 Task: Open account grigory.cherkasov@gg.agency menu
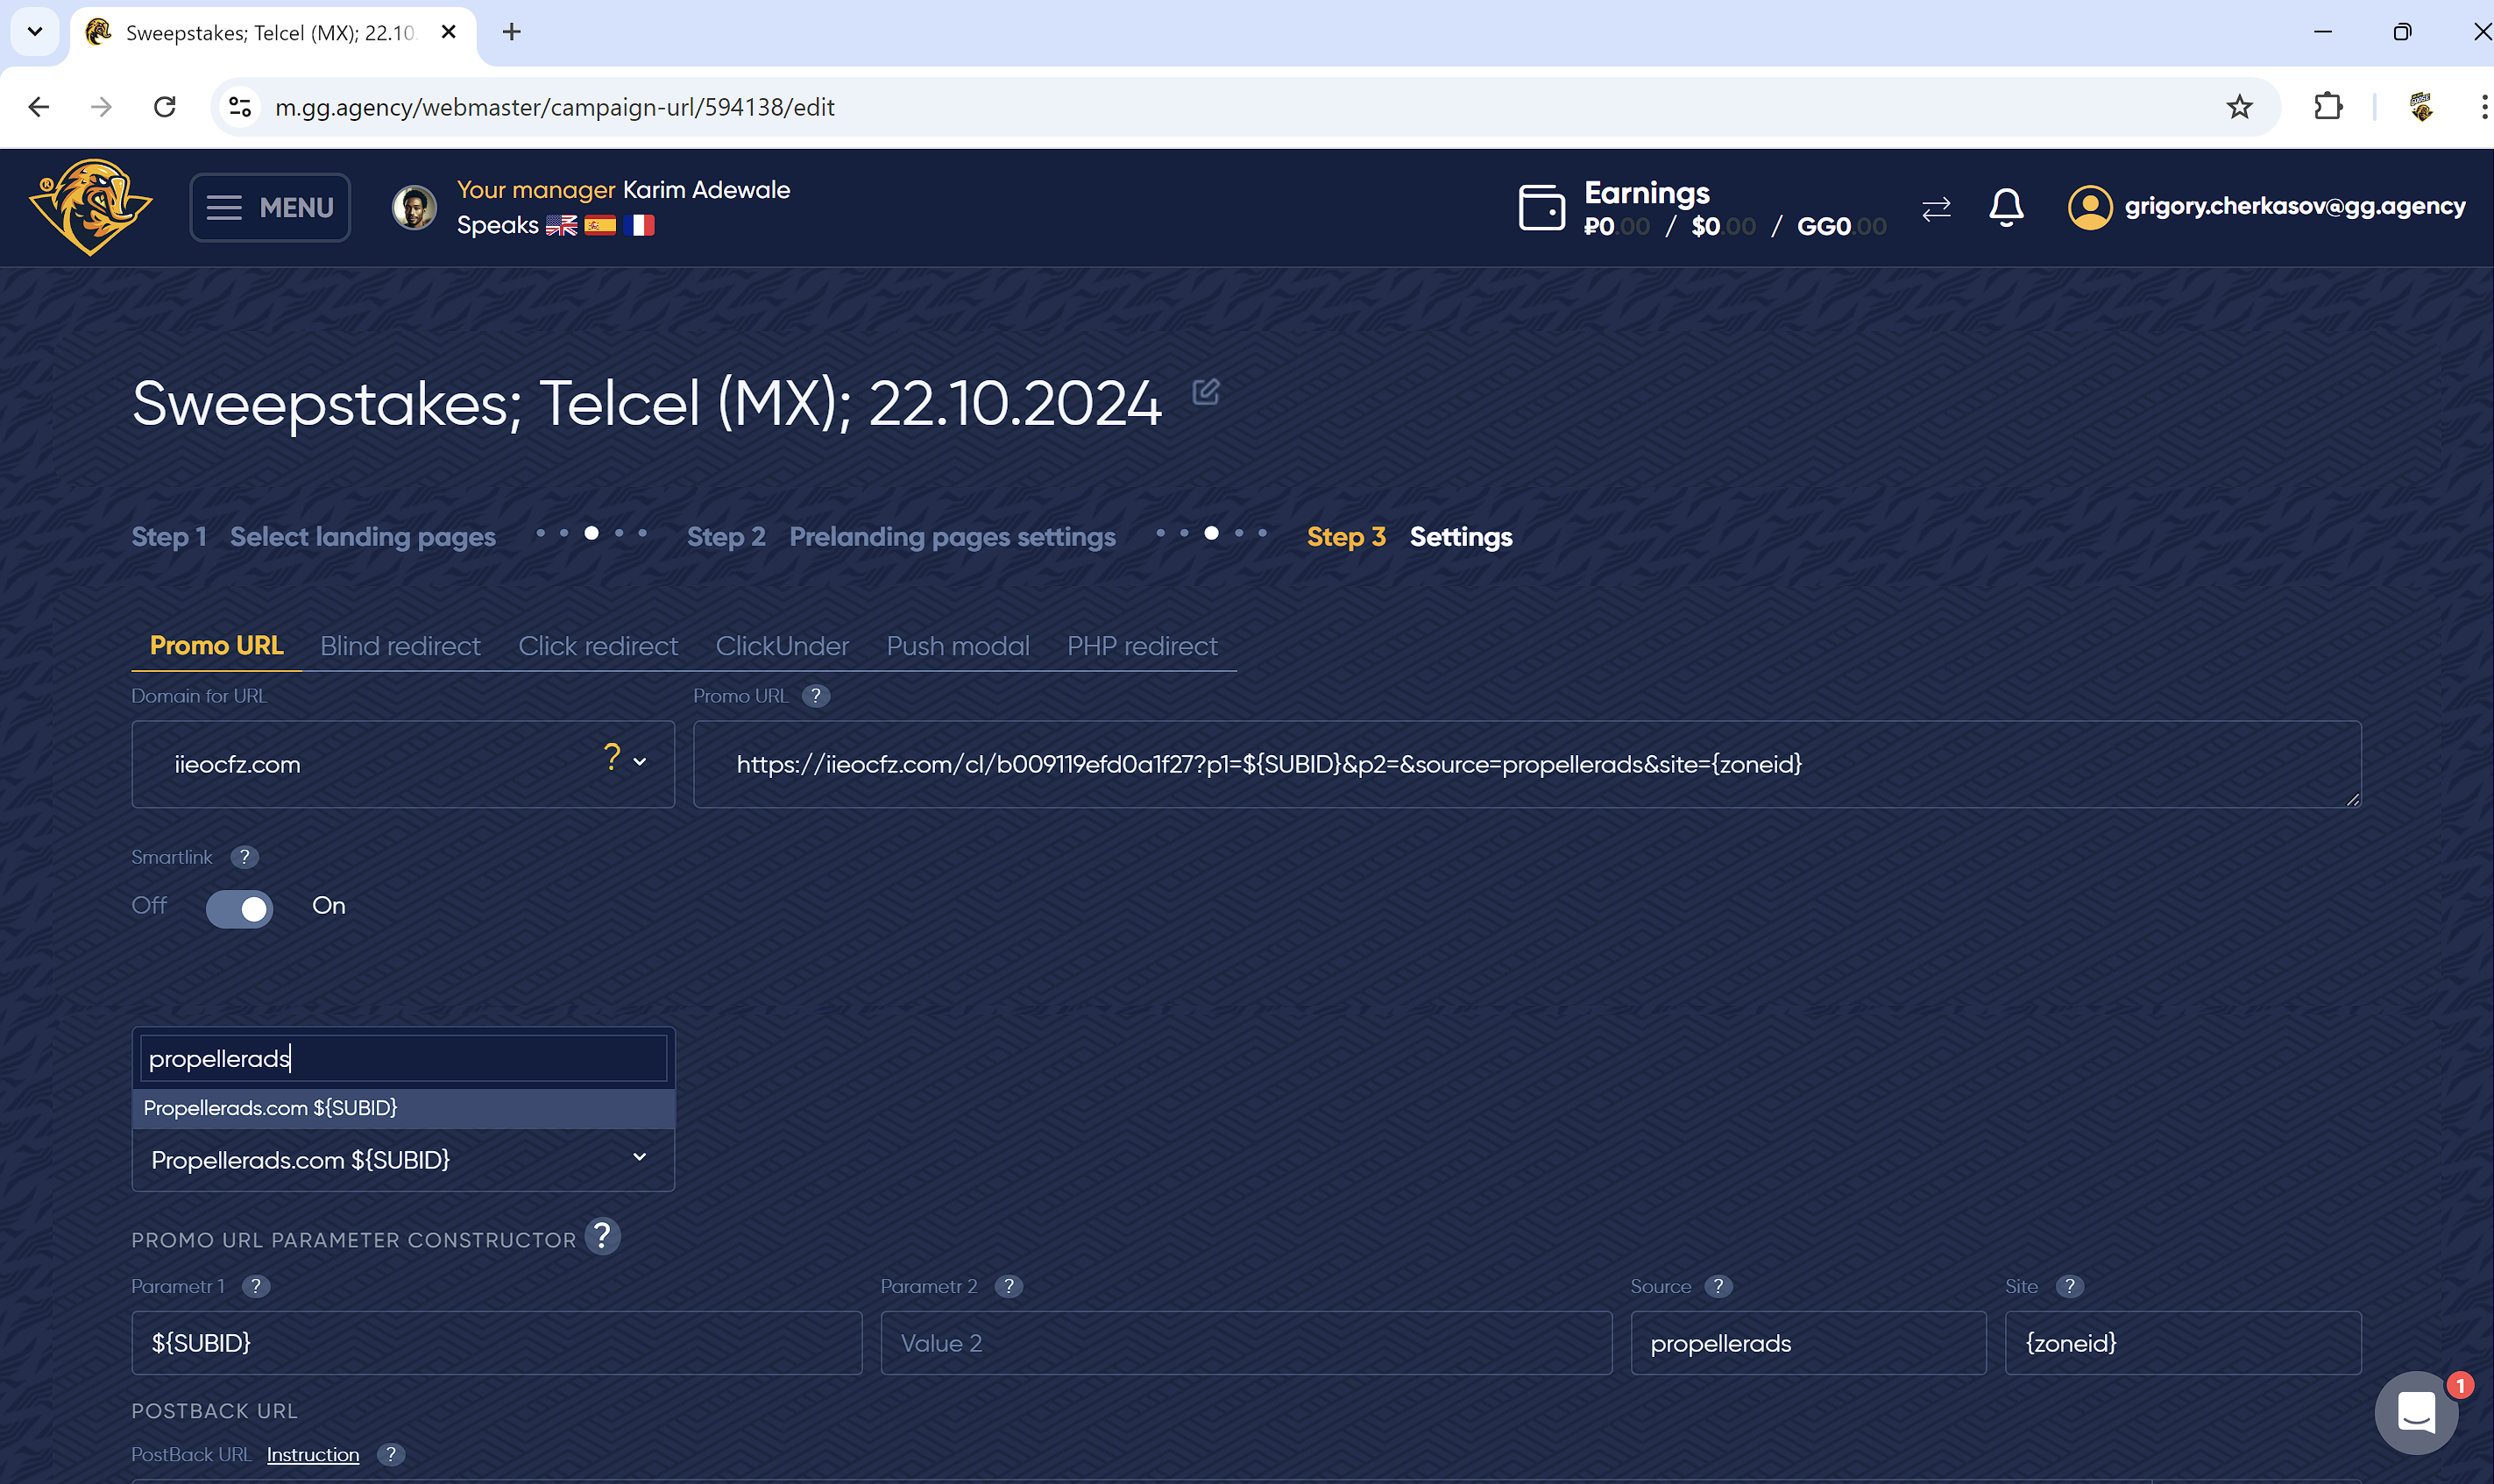point(2294,206)
